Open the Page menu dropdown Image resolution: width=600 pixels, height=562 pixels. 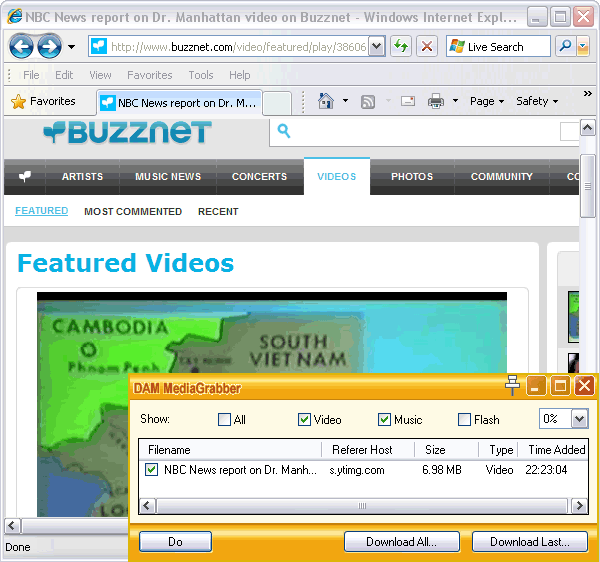[x=487, y=101]
